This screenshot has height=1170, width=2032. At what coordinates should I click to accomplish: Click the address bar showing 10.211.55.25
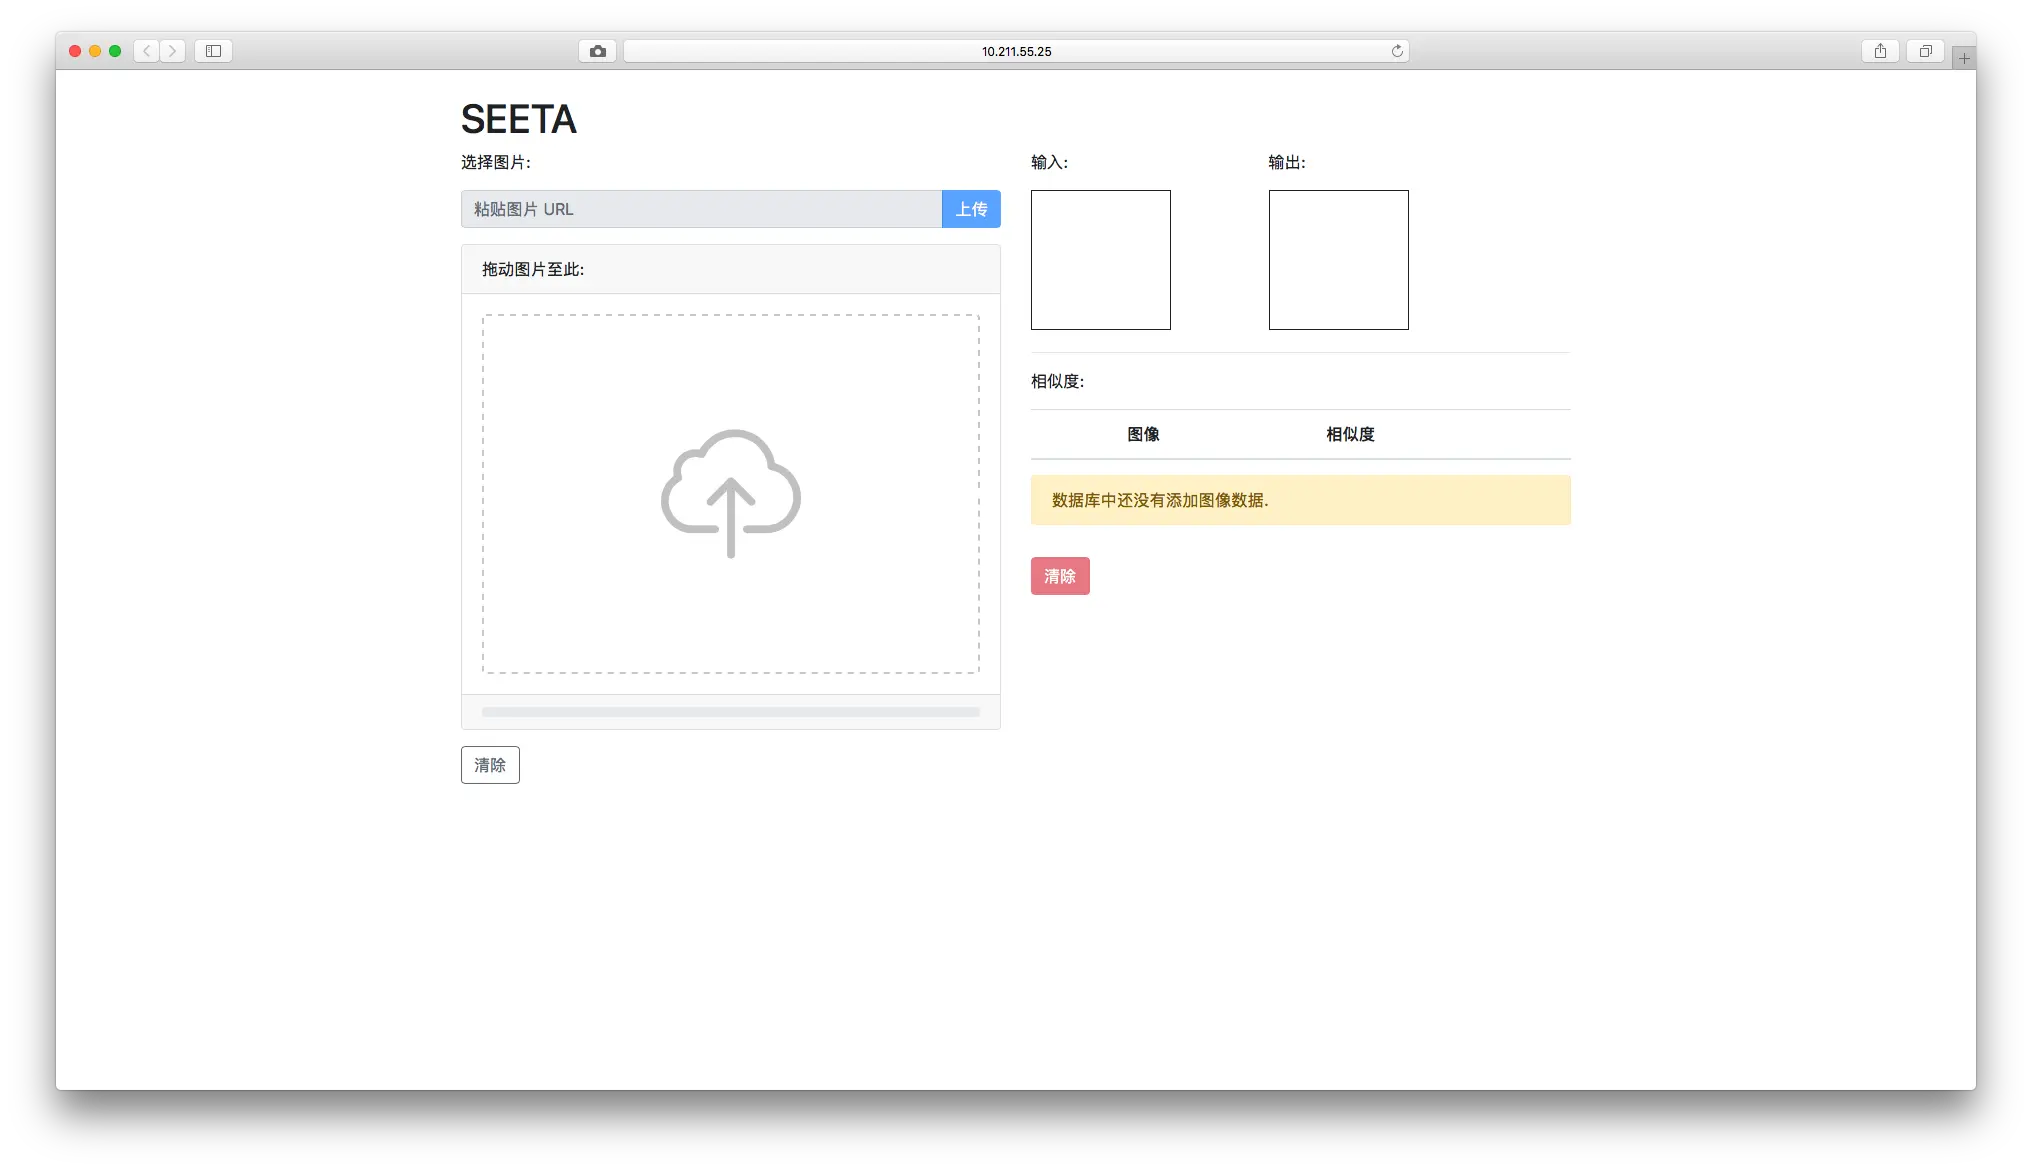[1015, 50]
